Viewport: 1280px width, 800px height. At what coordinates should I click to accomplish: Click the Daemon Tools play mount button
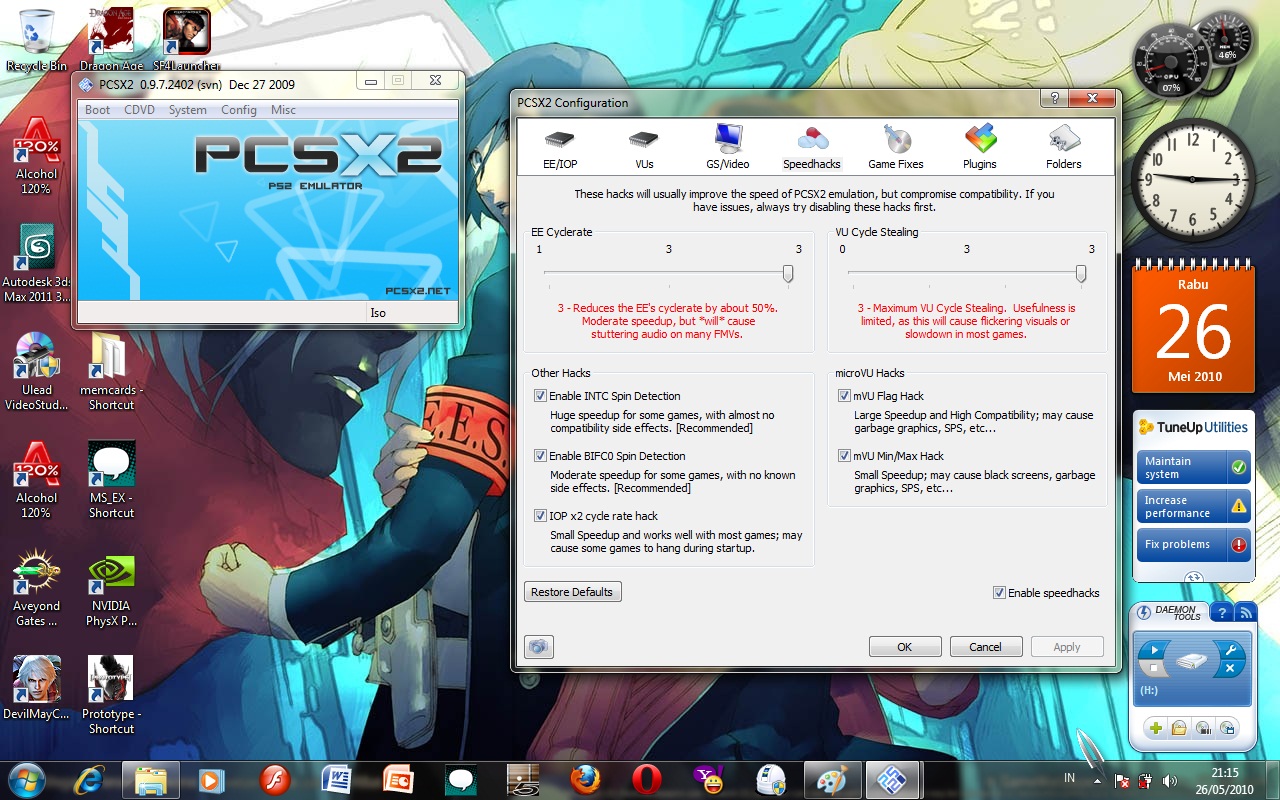(1155, 649)
